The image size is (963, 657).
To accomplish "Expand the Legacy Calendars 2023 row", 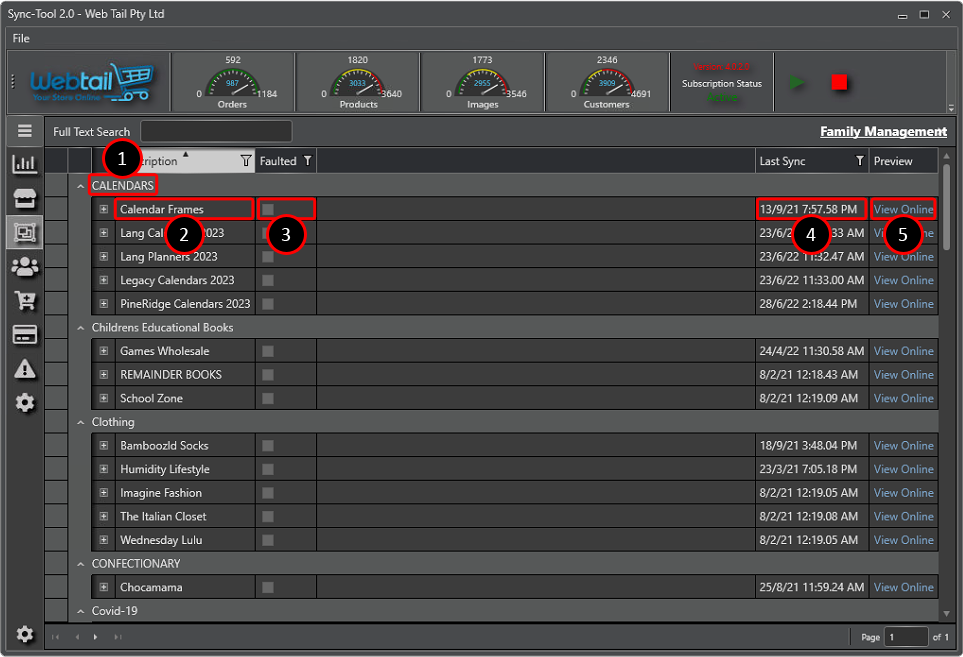I will click(x=103, y=280).
